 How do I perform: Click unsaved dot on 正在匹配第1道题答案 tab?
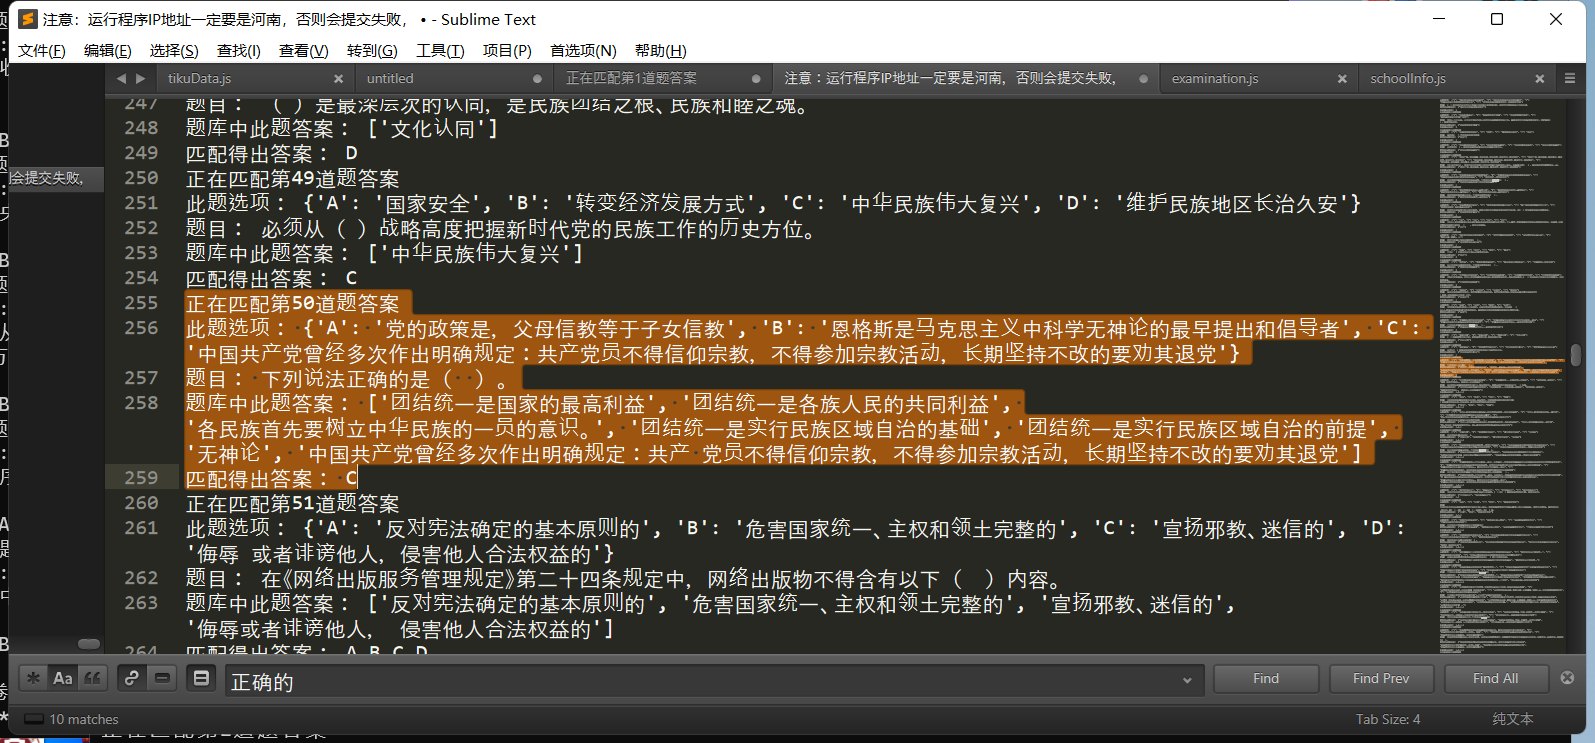pyautogui.click(x=756, y=79)
